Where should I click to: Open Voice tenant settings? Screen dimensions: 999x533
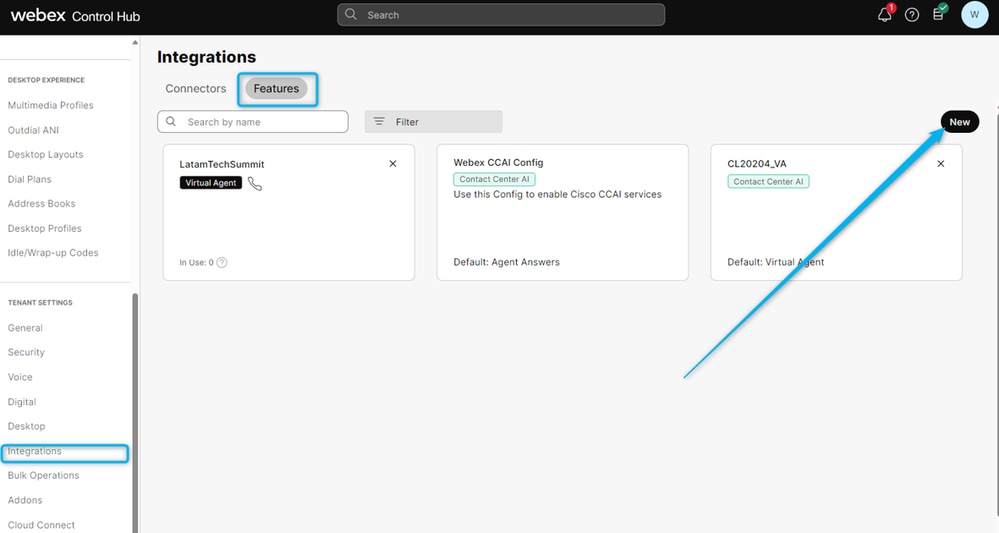[20, 377]
